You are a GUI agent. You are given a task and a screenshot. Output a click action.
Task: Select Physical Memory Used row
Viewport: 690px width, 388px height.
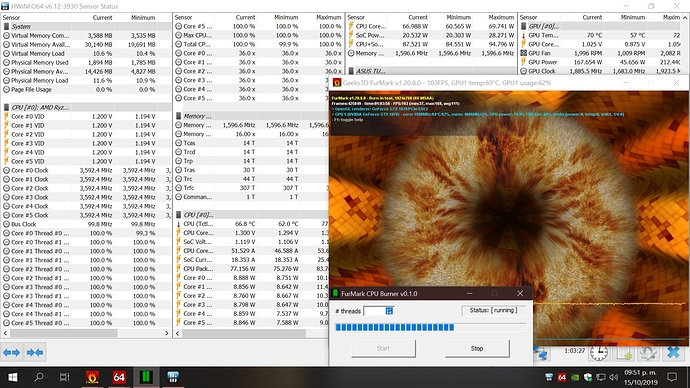click(87, 62)
